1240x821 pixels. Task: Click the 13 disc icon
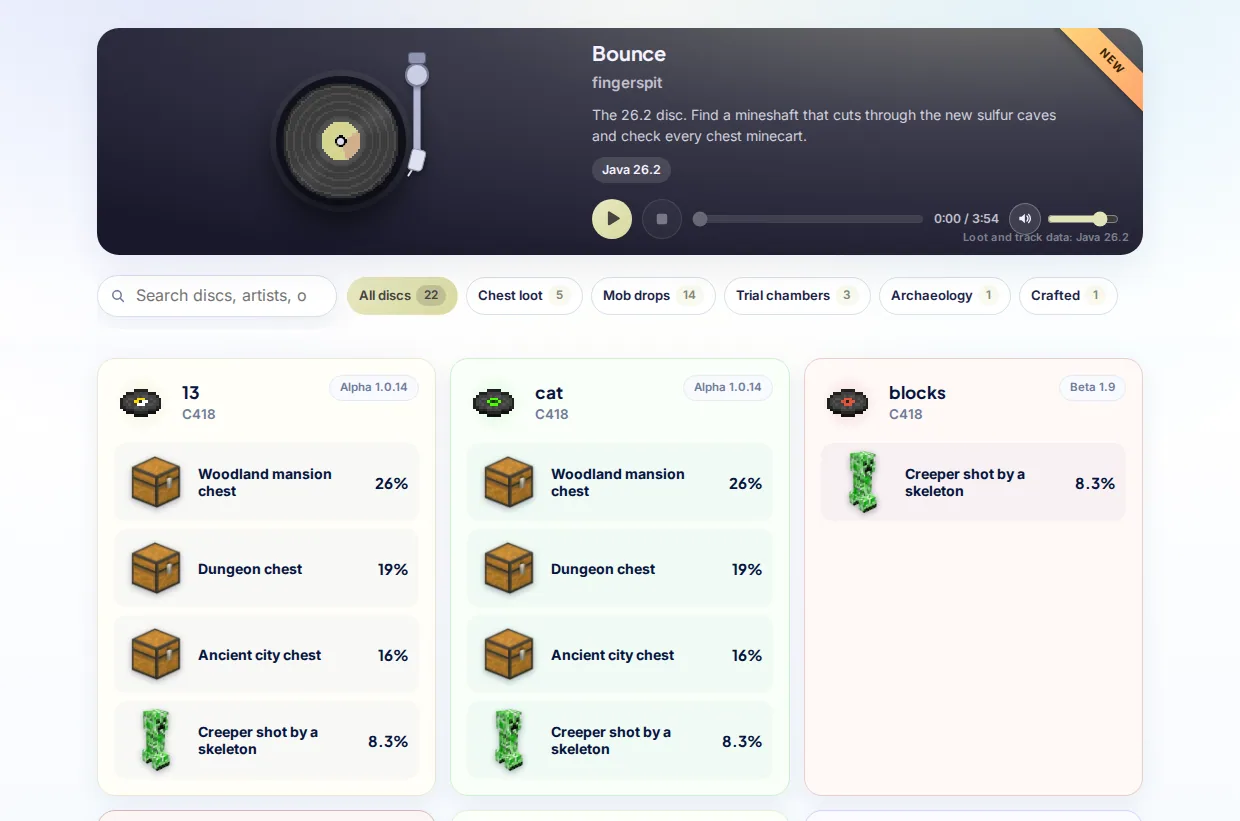click(x=140, y=403)
